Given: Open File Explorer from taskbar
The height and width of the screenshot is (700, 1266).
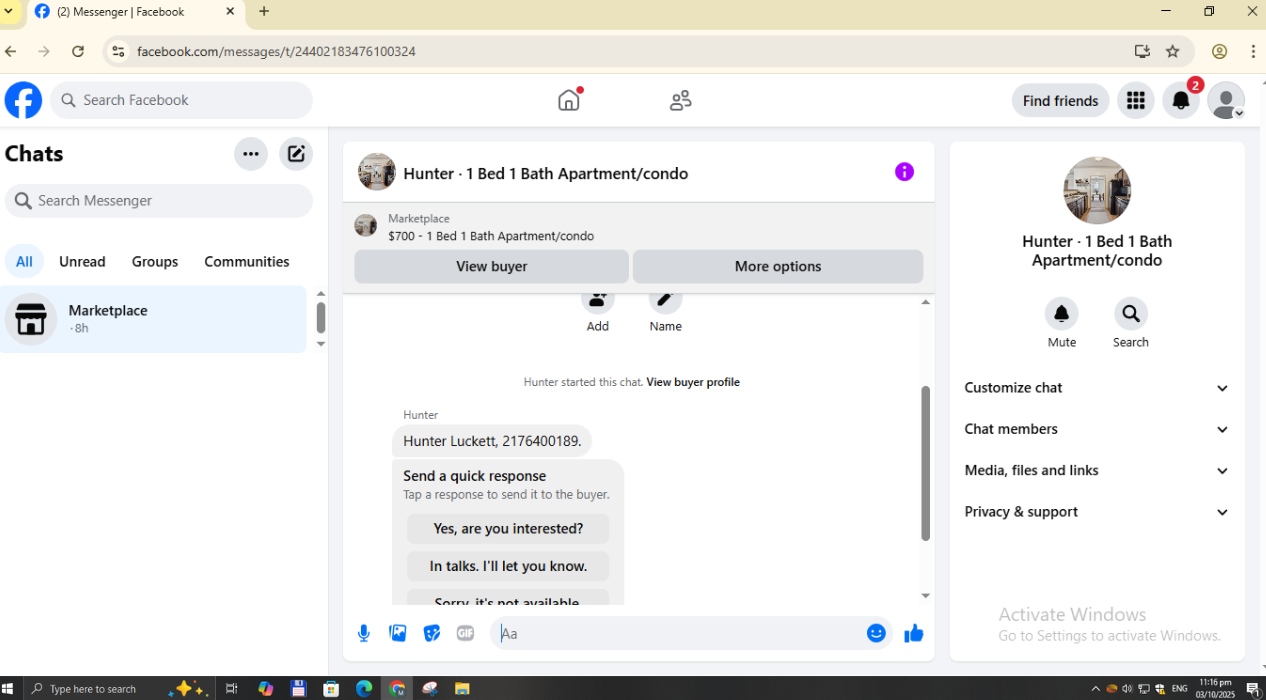Looking at the screenshot, I should click(x=462, y=689).
